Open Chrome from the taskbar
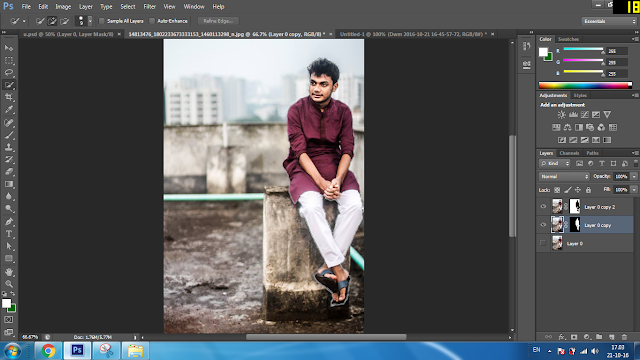640x360 pixels. click(x=48, y=351)
